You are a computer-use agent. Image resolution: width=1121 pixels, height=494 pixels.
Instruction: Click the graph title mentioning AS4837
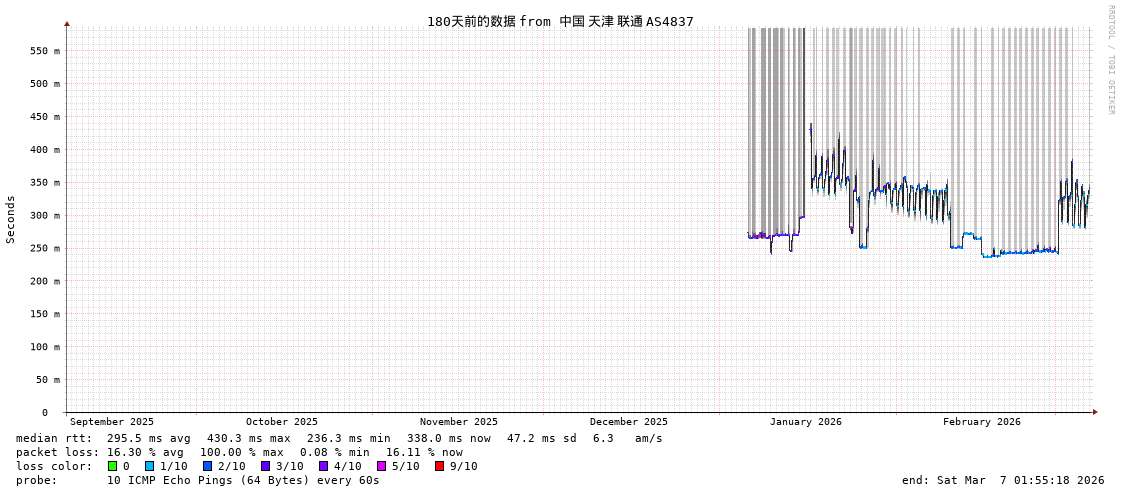point(560,21)
